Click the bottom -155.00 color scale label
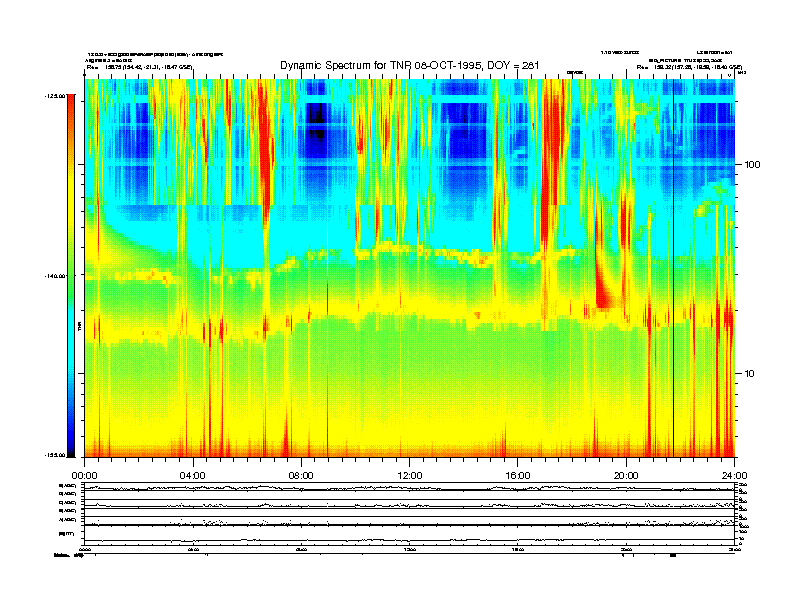 [55, 455]
